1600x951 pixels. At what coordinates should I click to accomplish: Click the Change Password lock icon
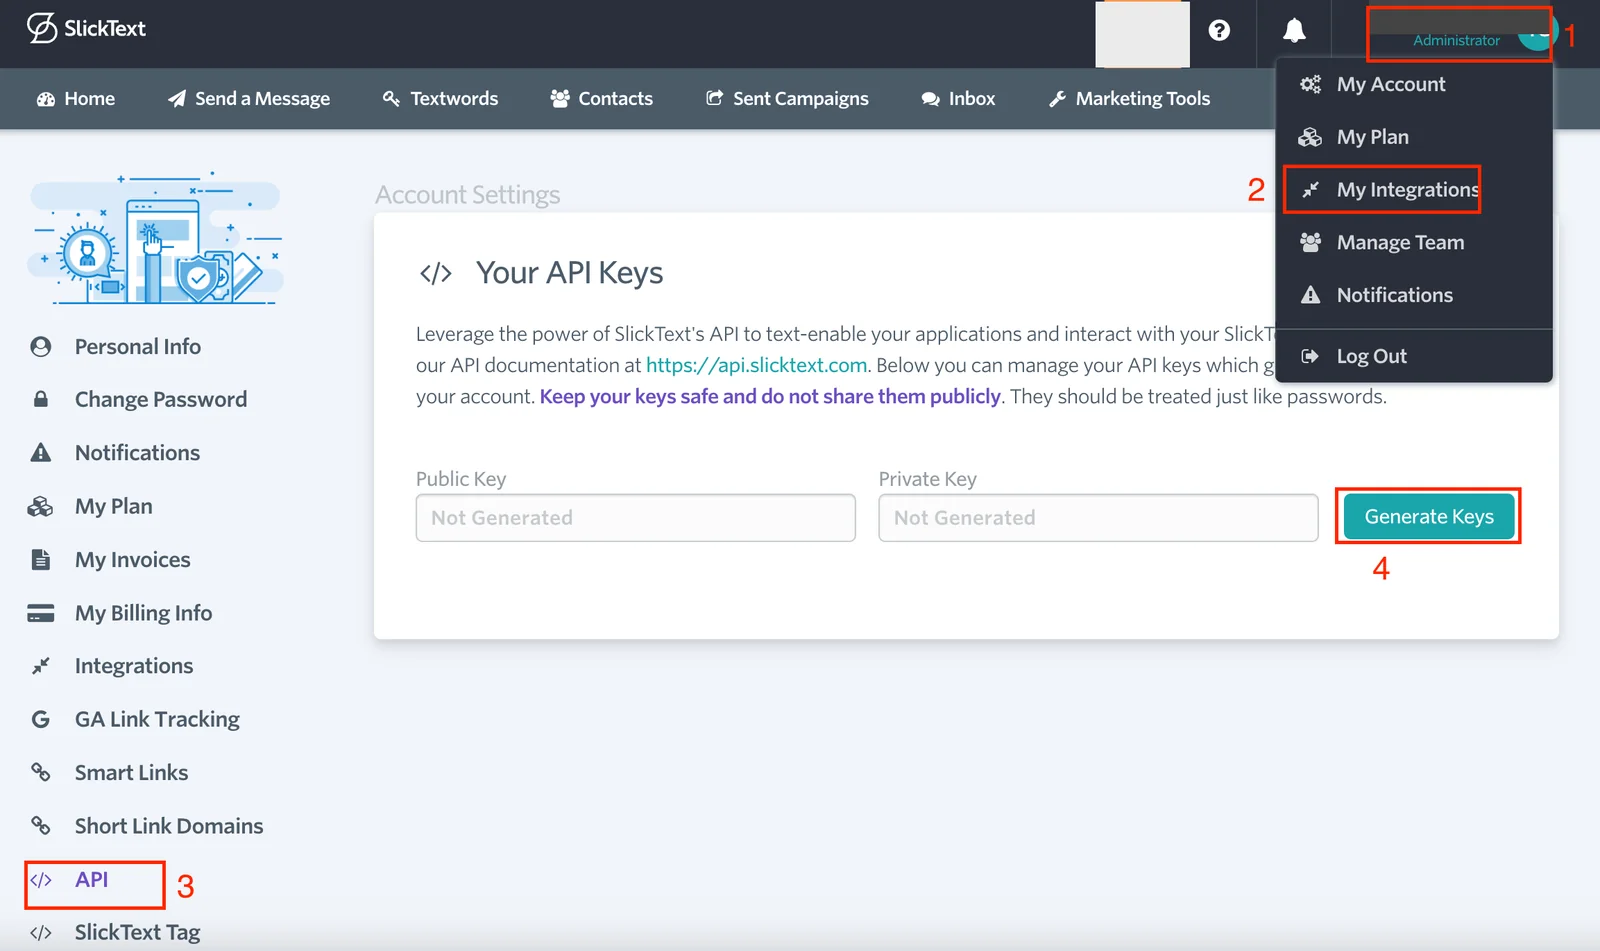click(41, 399)
